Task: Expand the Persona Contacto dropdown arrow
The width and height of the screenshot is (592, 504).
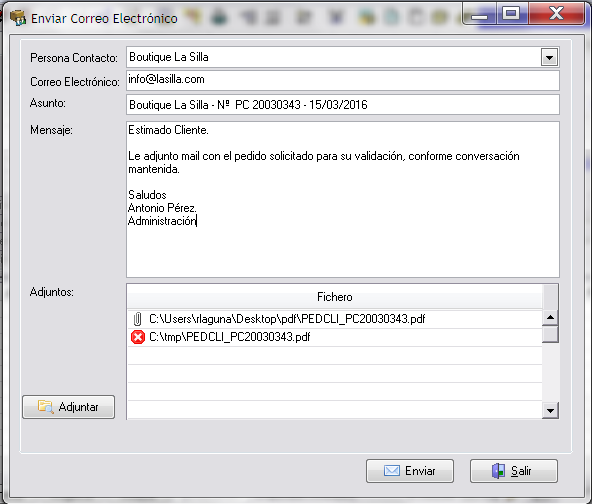Action: 549,58
